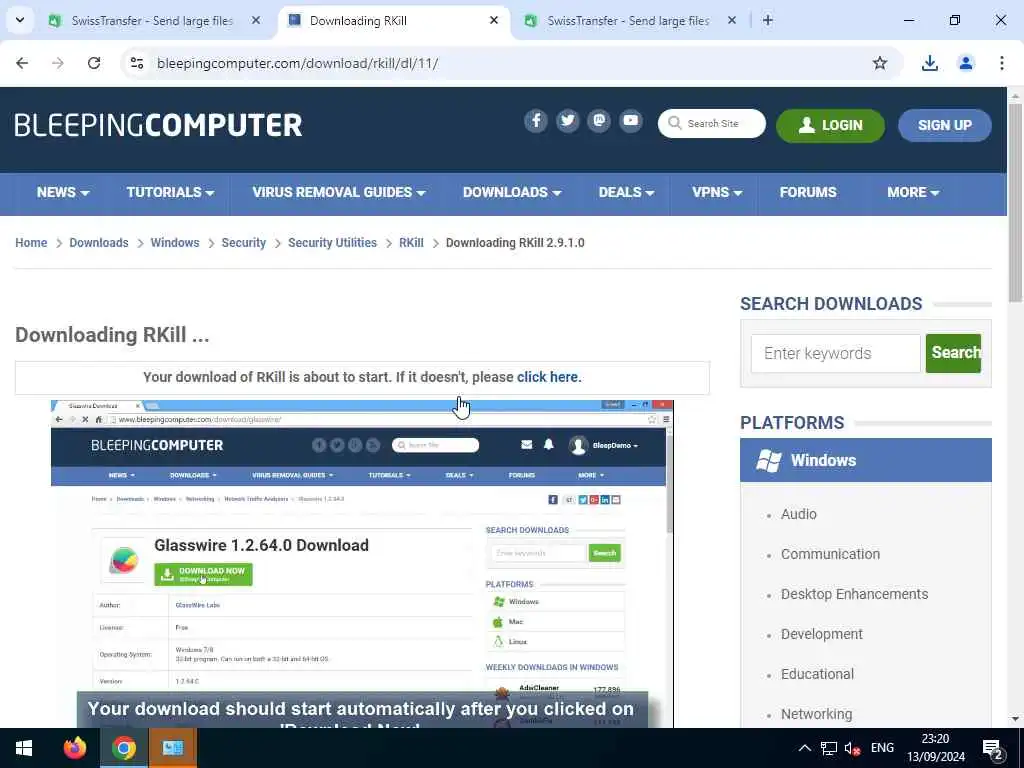Open BleepingComputer YouTube channel icon
The width and height of the screenshot is (1024, 768).
click(x=631, y=121)
